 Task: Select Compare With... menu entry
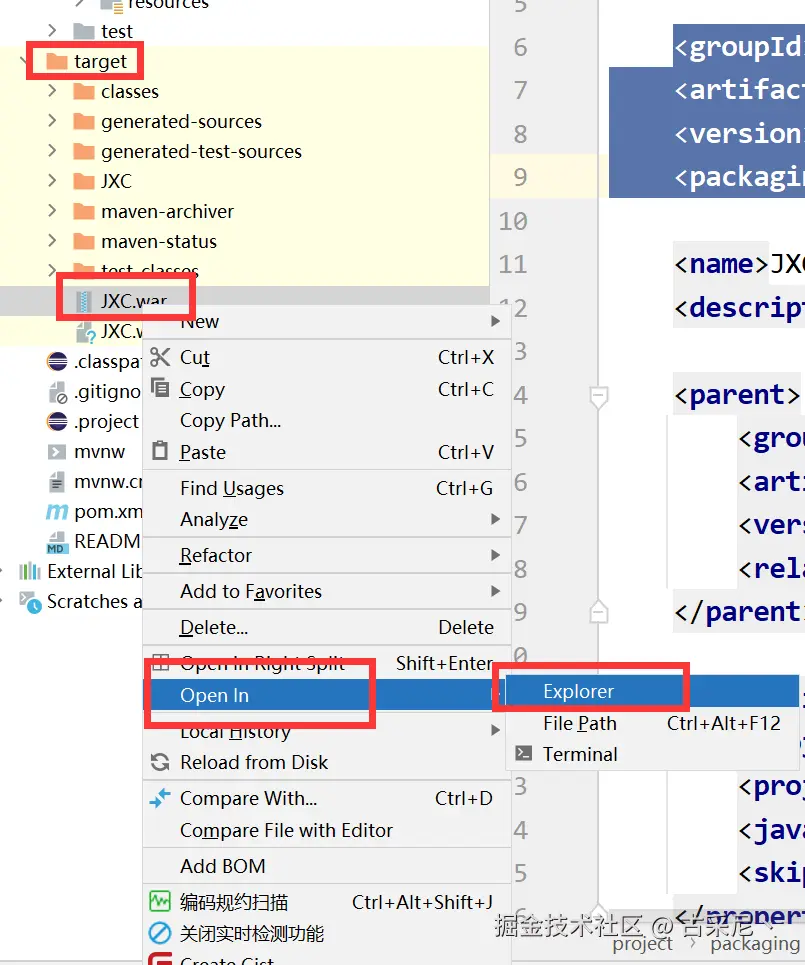(327, 798)
